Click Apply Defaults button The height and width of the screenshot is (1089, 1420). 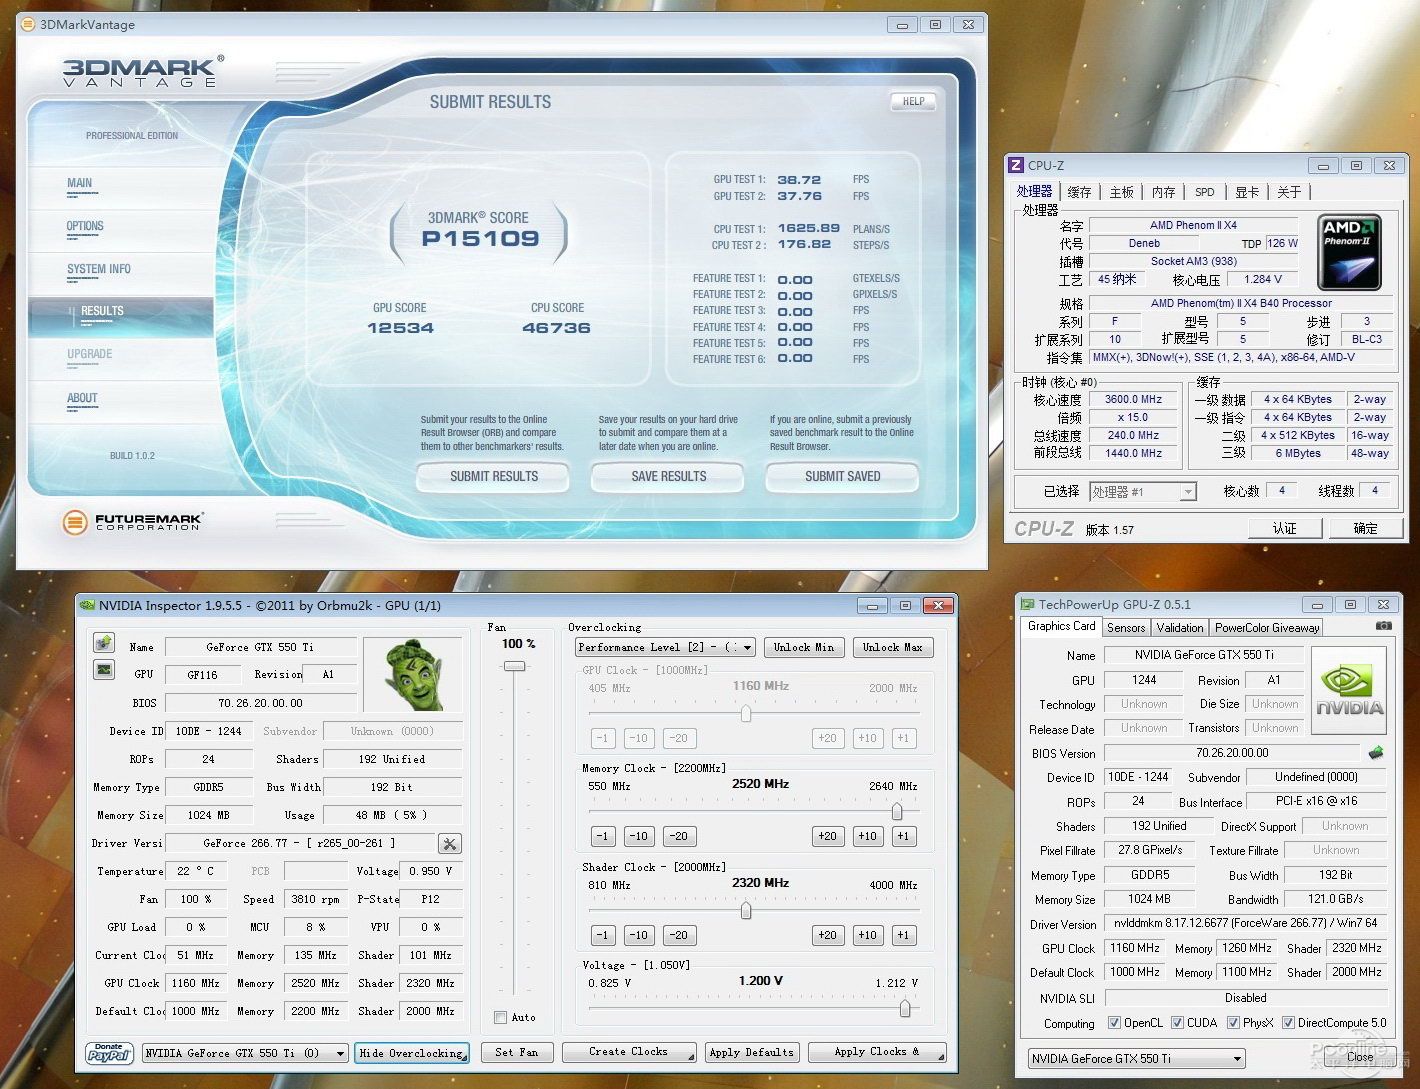[x=751, y=1052]
